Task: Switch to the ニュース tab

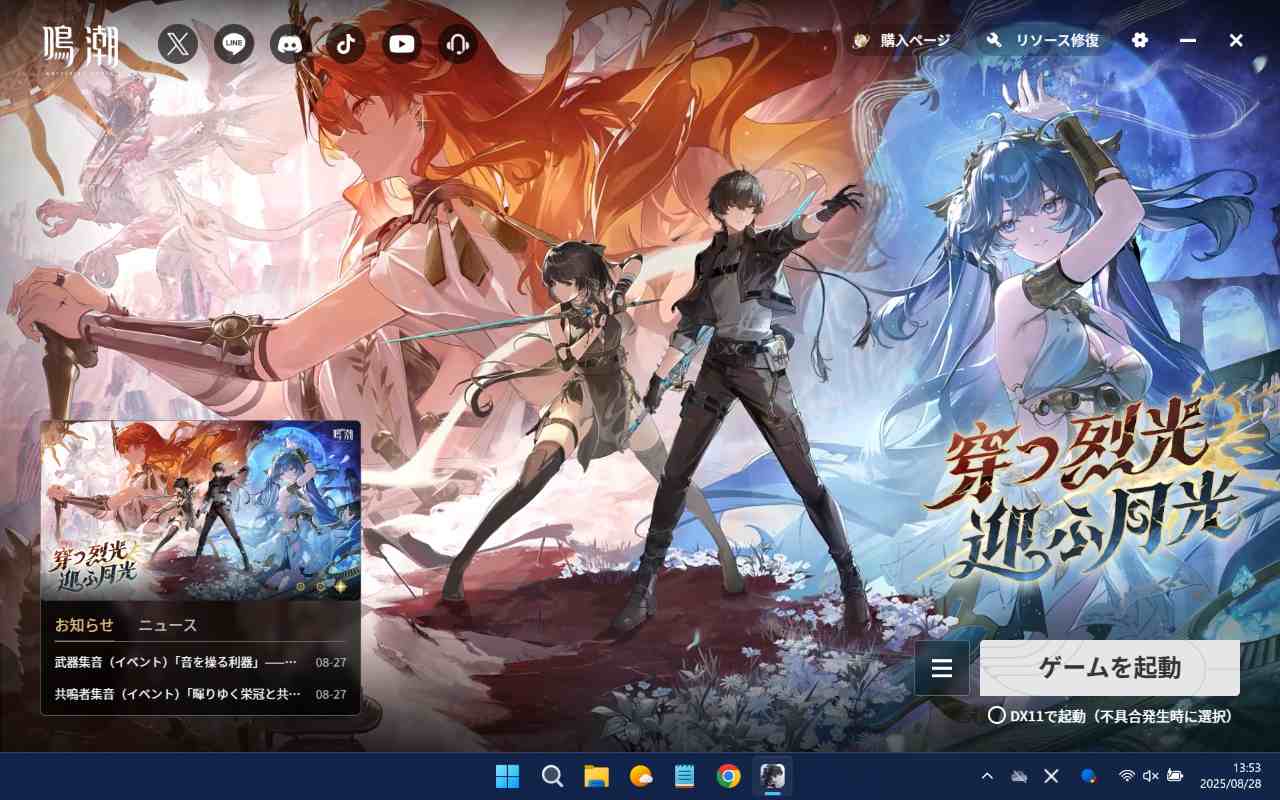Action: tap(167, 625)
